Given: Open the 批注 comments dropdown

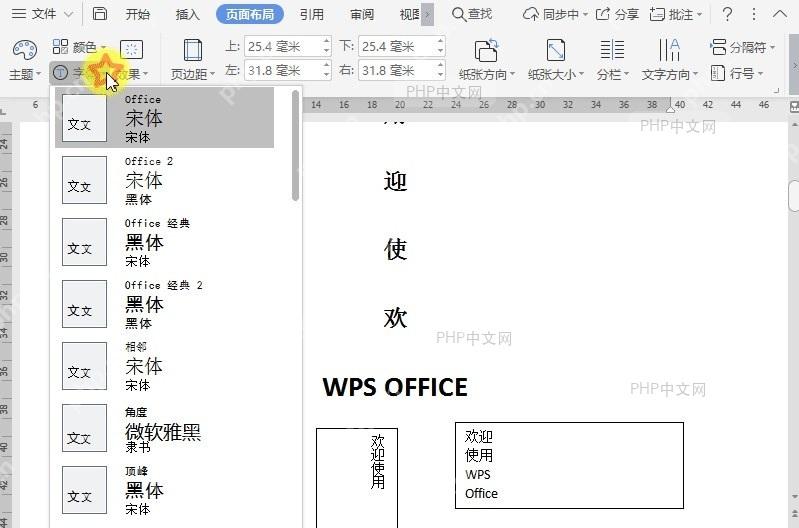Looking at the screenshot, I should tap(676, 14).
